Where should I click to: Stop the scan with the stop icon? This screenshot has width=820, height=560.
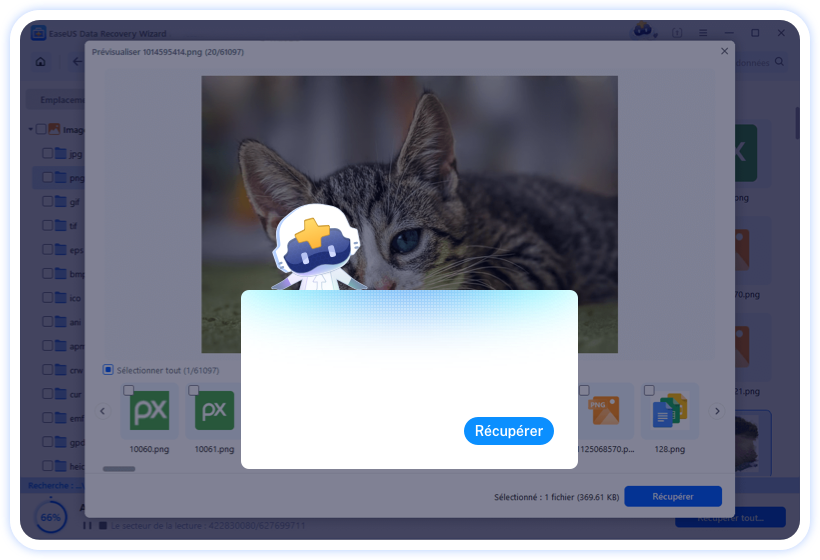pos(102,525)
